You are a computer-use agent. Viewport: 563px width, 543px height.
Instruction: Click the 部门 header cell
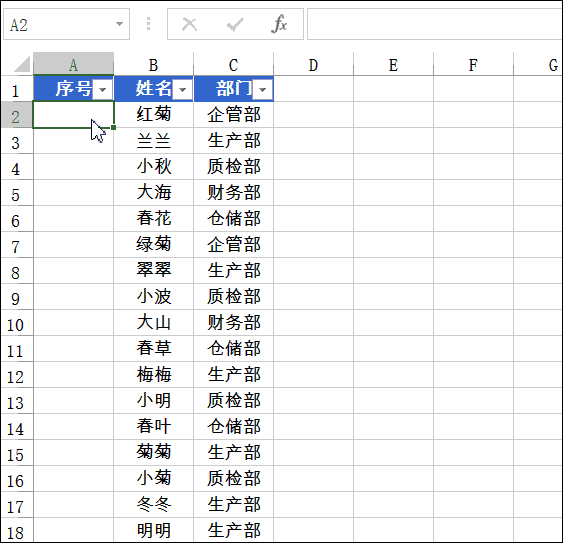pyautogui.click(x=234, y=89)
